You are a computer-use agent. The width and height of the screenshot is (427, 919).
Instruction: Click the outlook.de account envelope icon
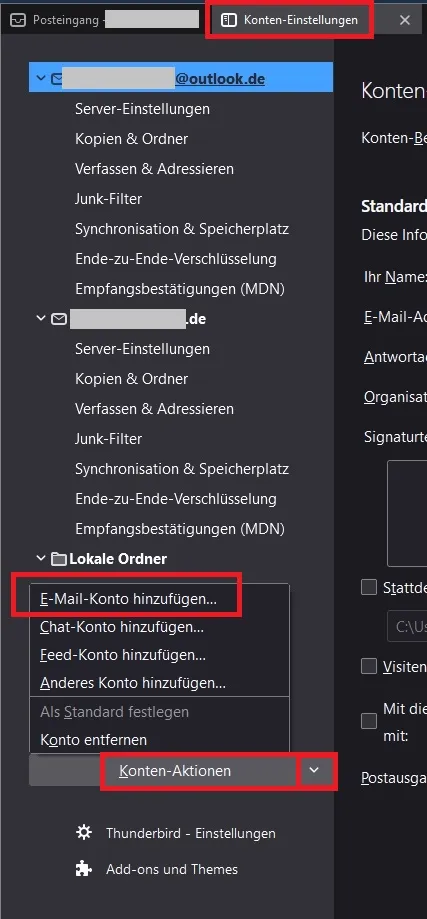(x=57, y=79)
